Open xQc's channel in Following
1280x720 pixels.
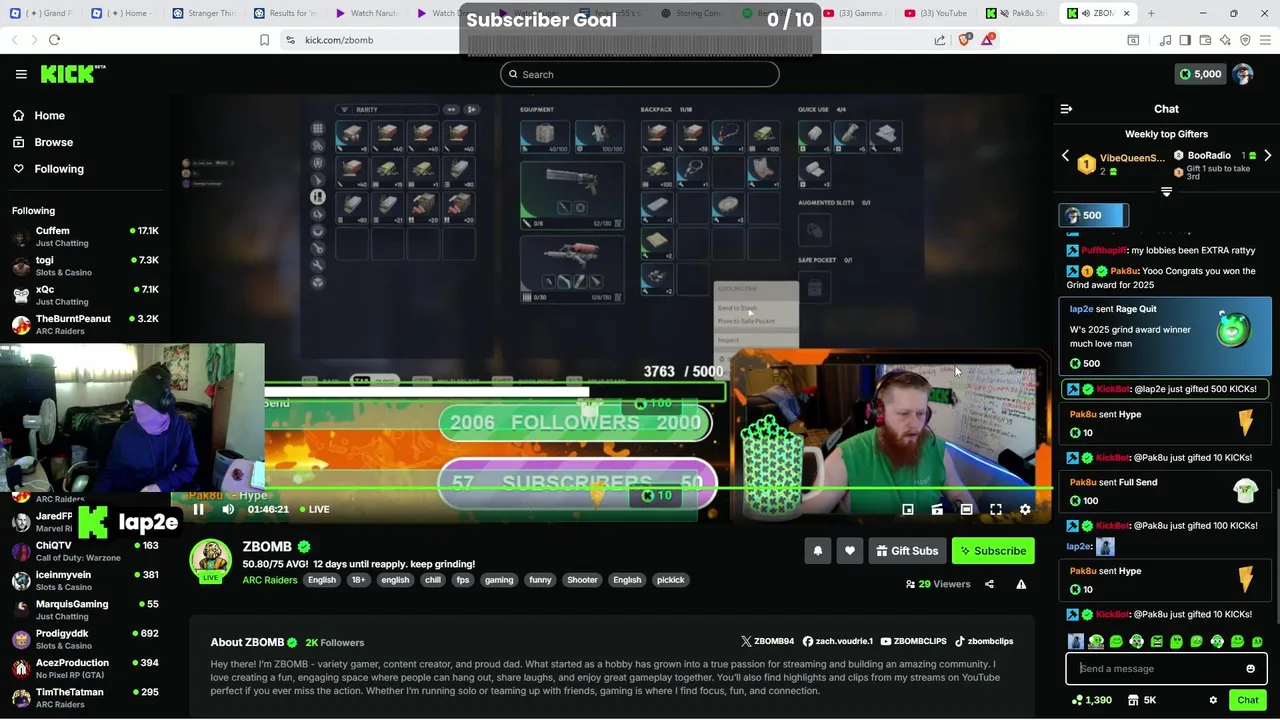[x=85, y=295]
